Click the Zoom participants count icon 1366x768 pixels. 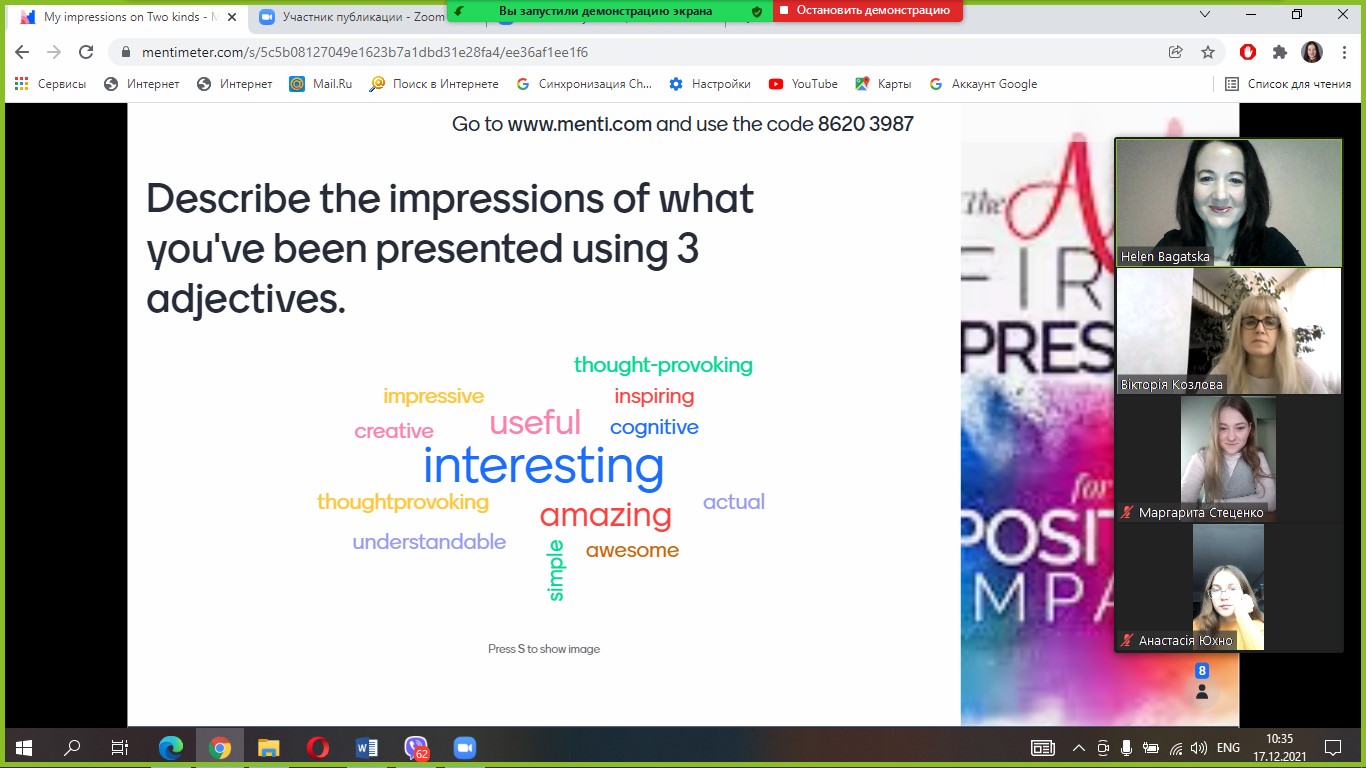coord(1202,683)
